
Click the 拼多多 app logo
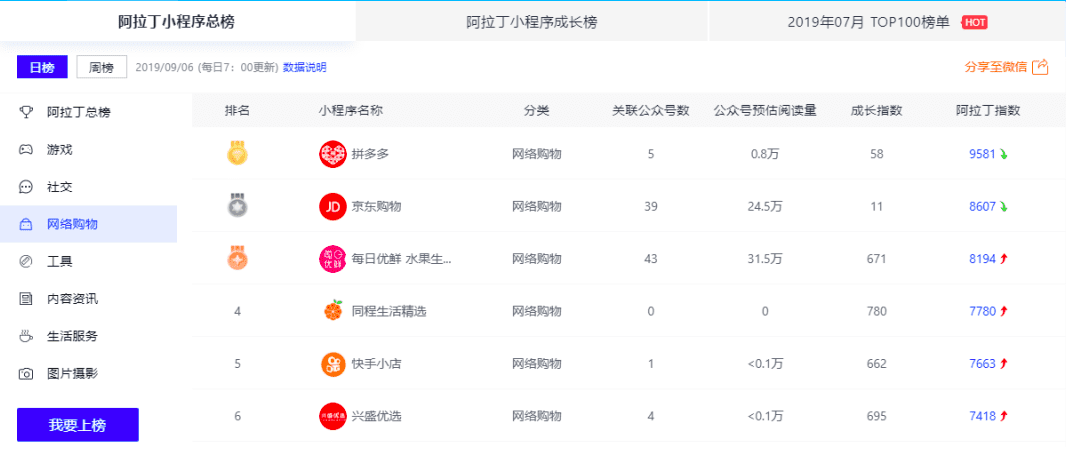[332, 154]
